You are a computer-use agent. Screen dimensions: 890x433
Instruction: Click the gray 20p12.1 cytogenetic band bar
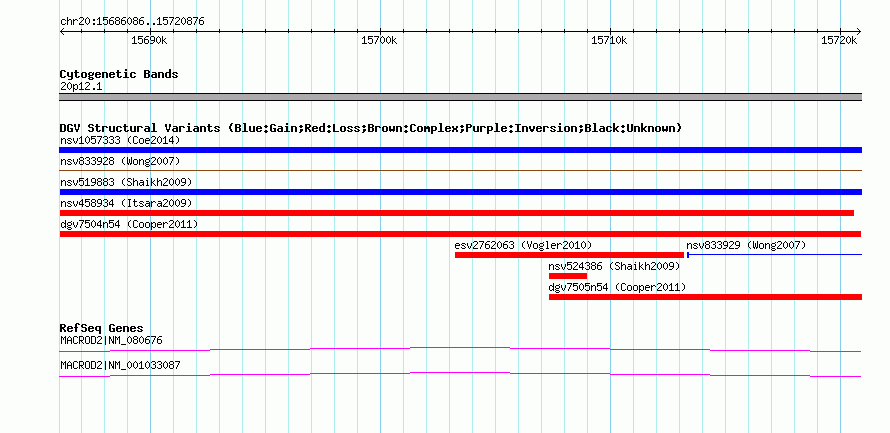[460, 97]
